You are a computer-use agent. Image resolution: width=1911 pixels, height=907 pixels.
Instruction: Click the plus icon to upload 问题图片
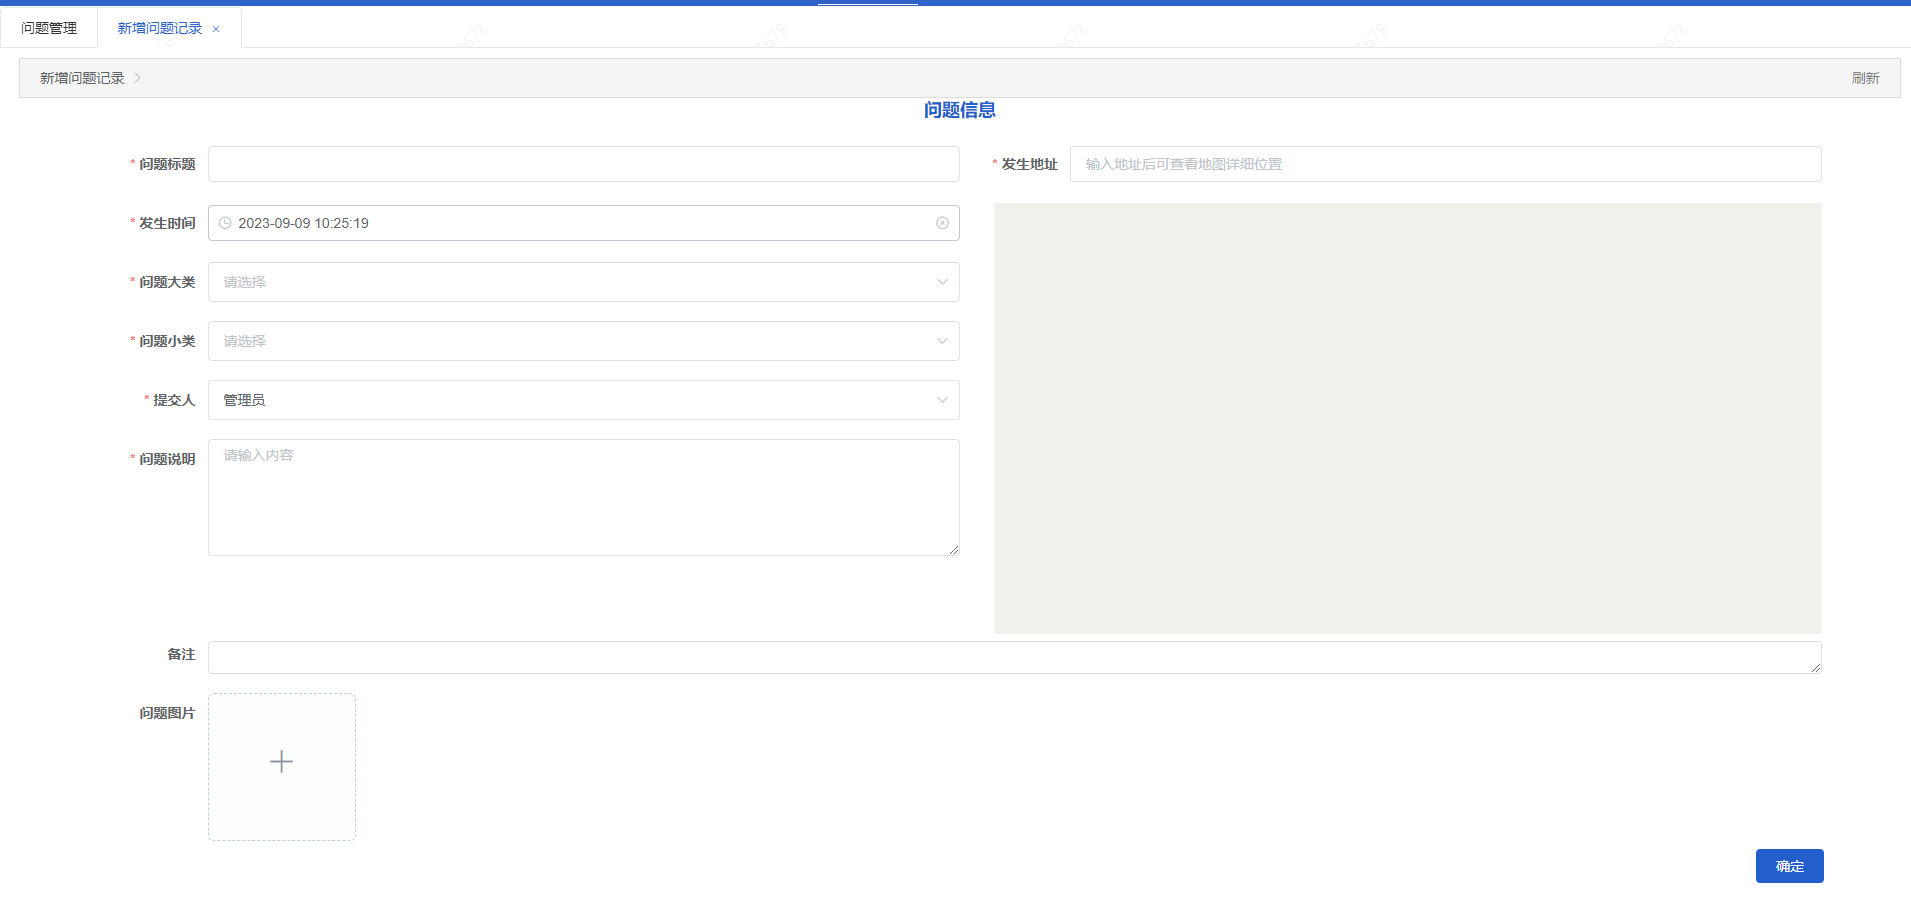[x=282, y=762]
